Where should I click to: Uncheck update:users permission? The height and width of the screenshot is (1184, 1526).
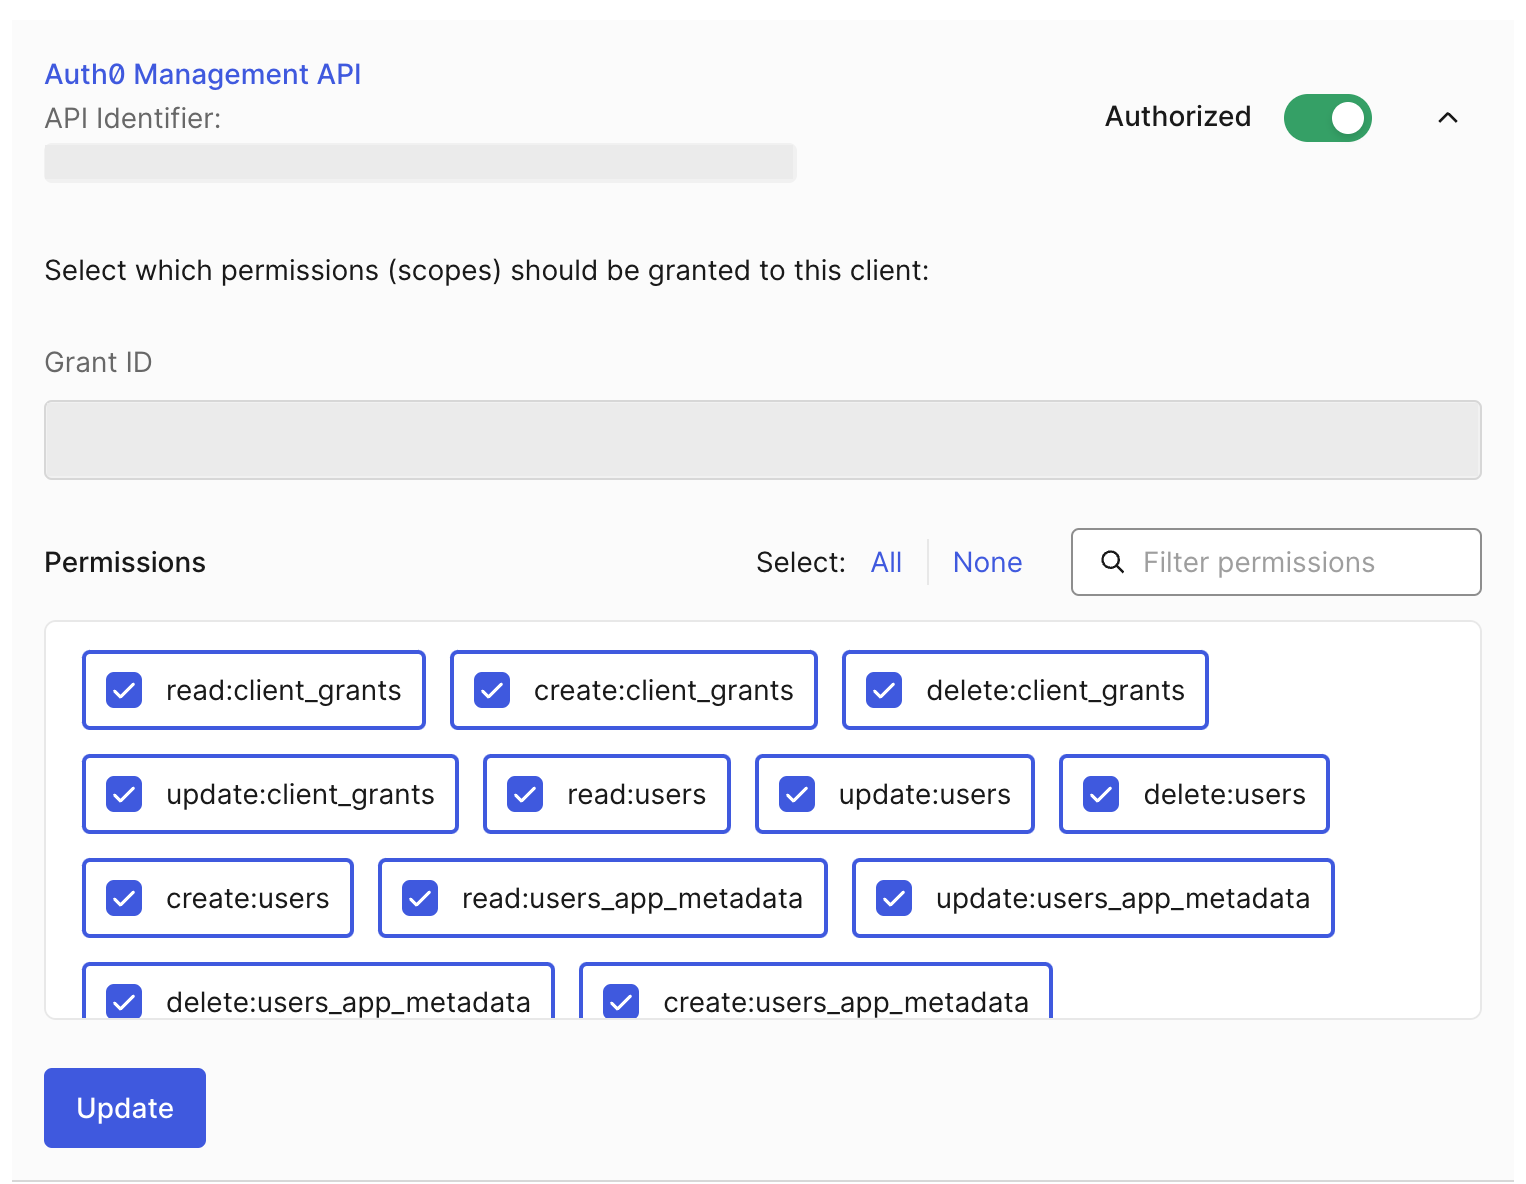[x=797, y=794]
